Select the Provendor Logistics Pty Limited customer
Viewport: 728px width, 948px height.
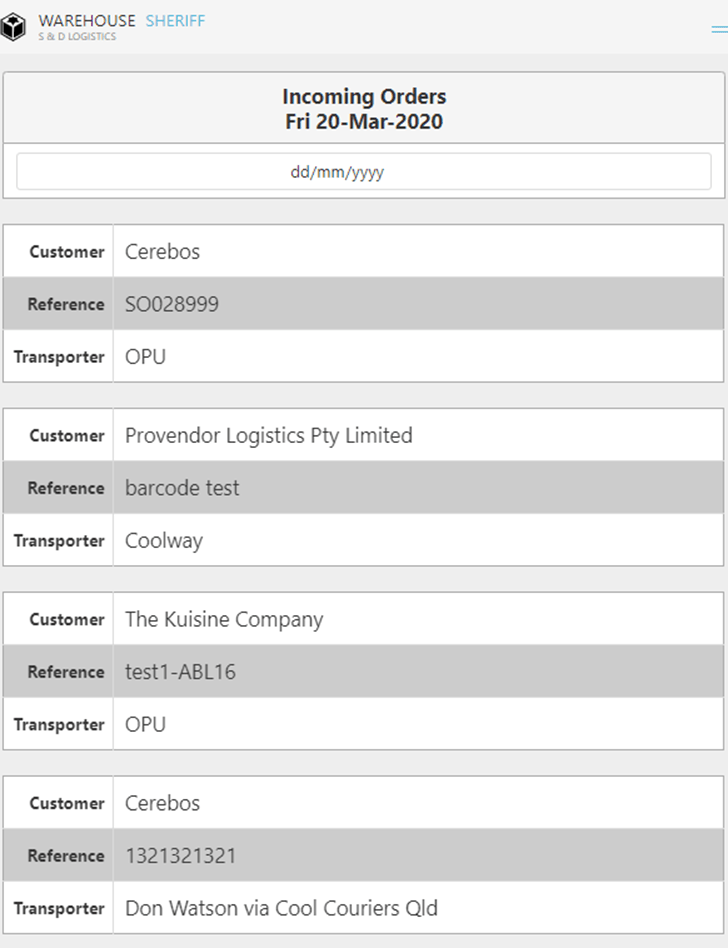268,436
